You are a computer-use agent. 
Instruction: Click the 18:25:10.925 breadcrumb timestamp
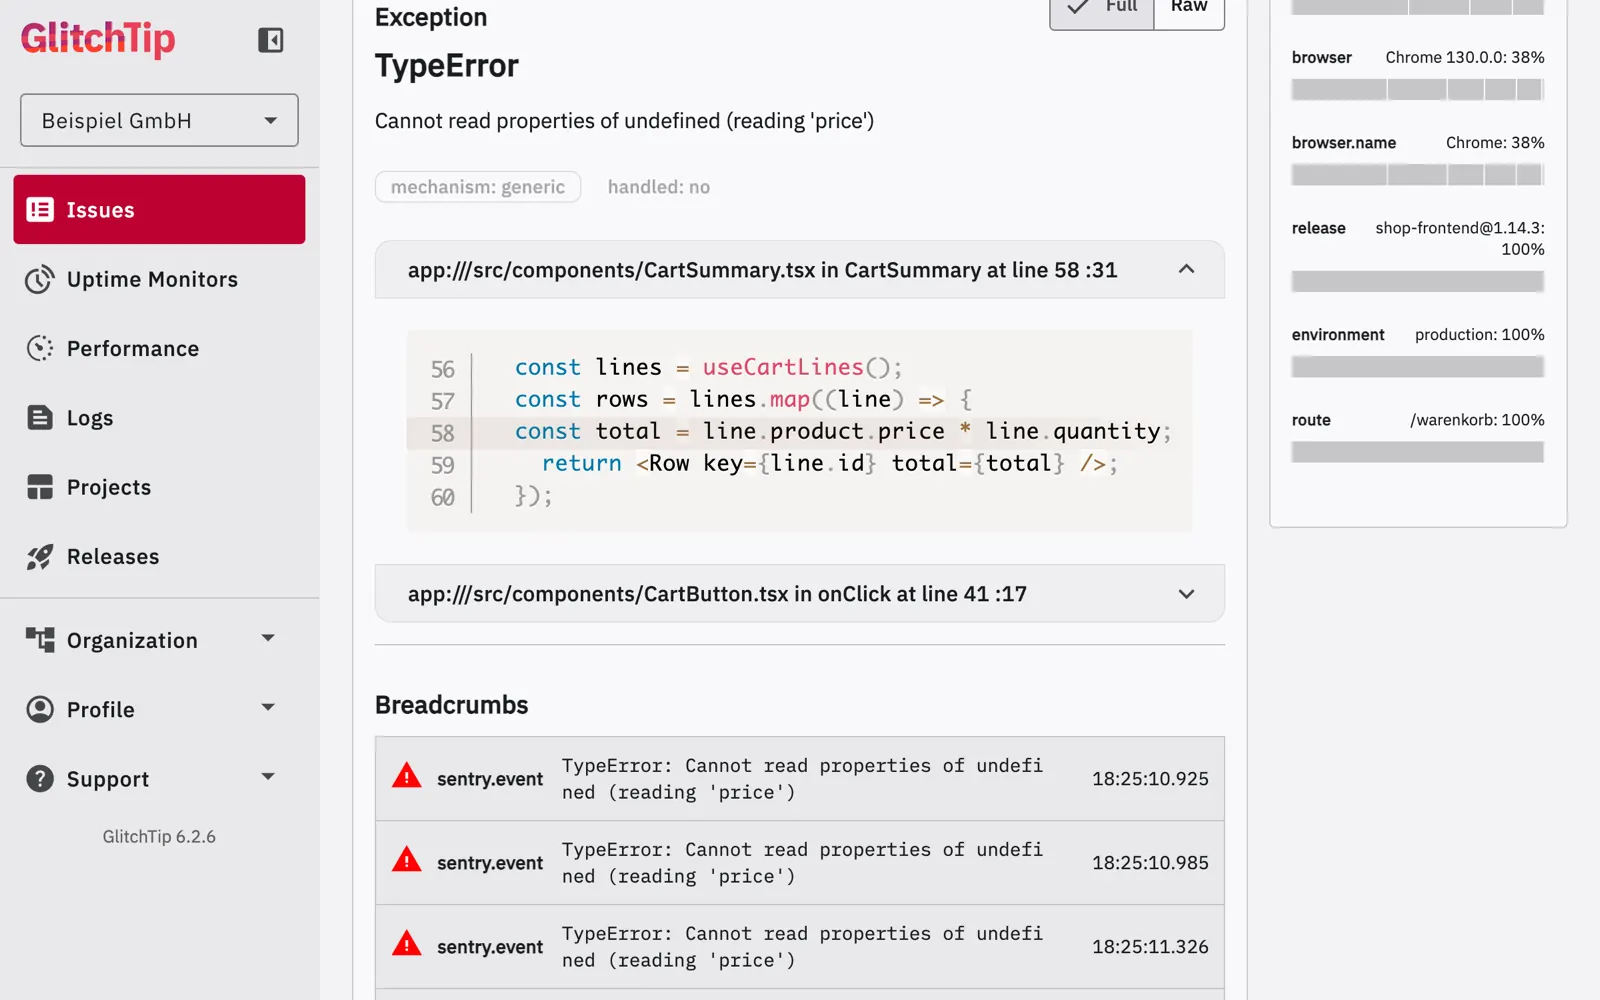1150,779
